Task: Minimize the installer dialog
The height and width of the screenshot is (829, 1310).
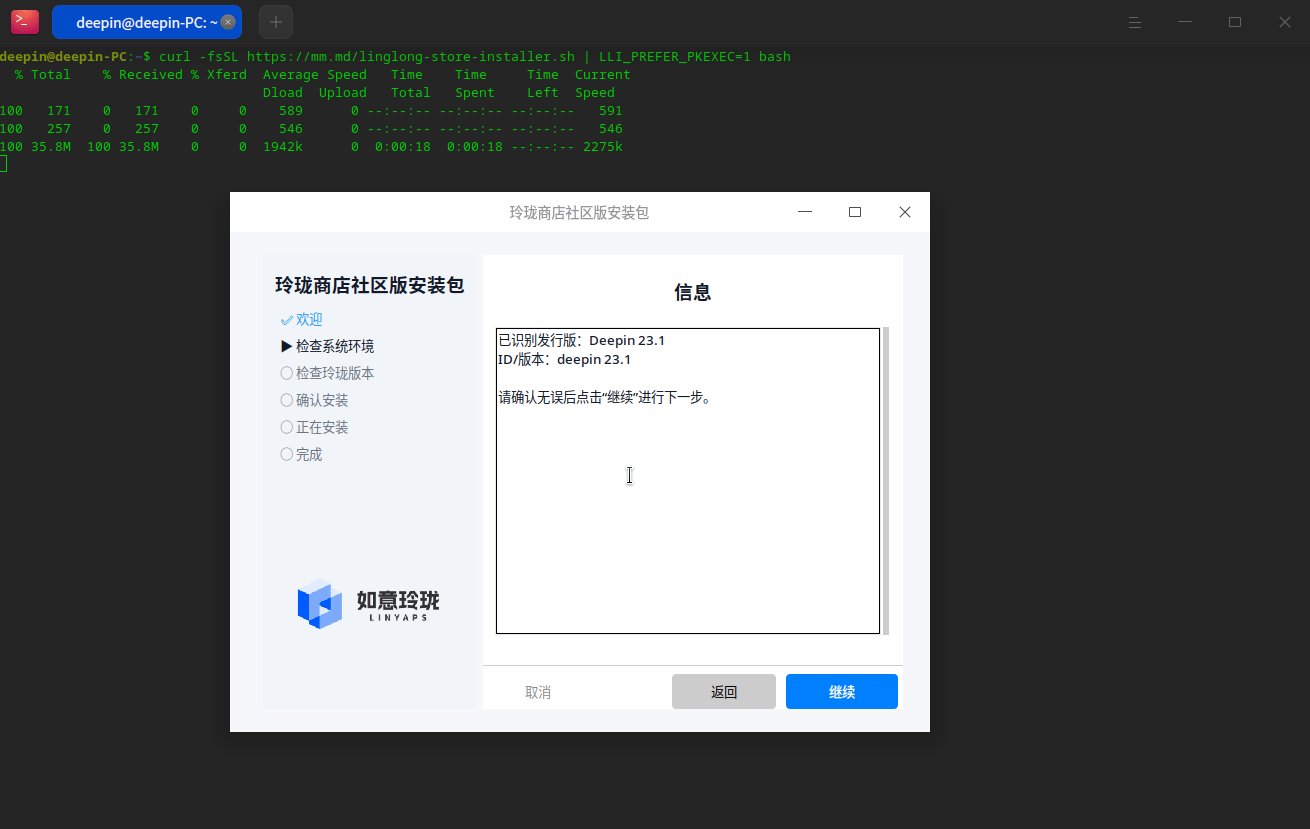Action: click(805, 212)
